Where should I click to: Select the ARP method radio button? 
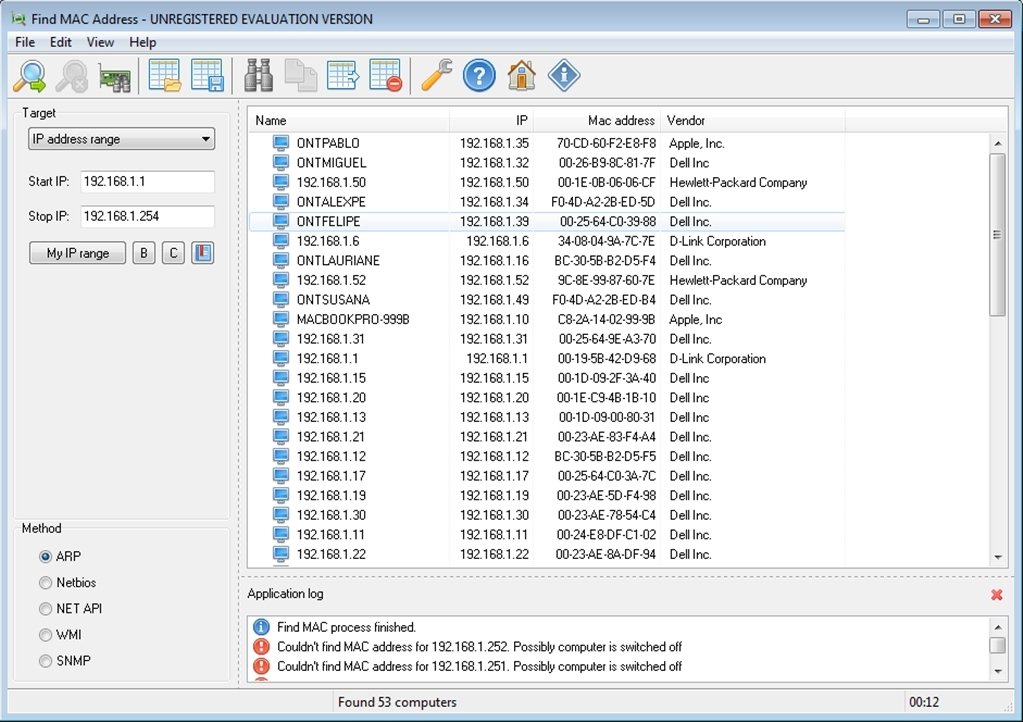(x=45, y=556)
